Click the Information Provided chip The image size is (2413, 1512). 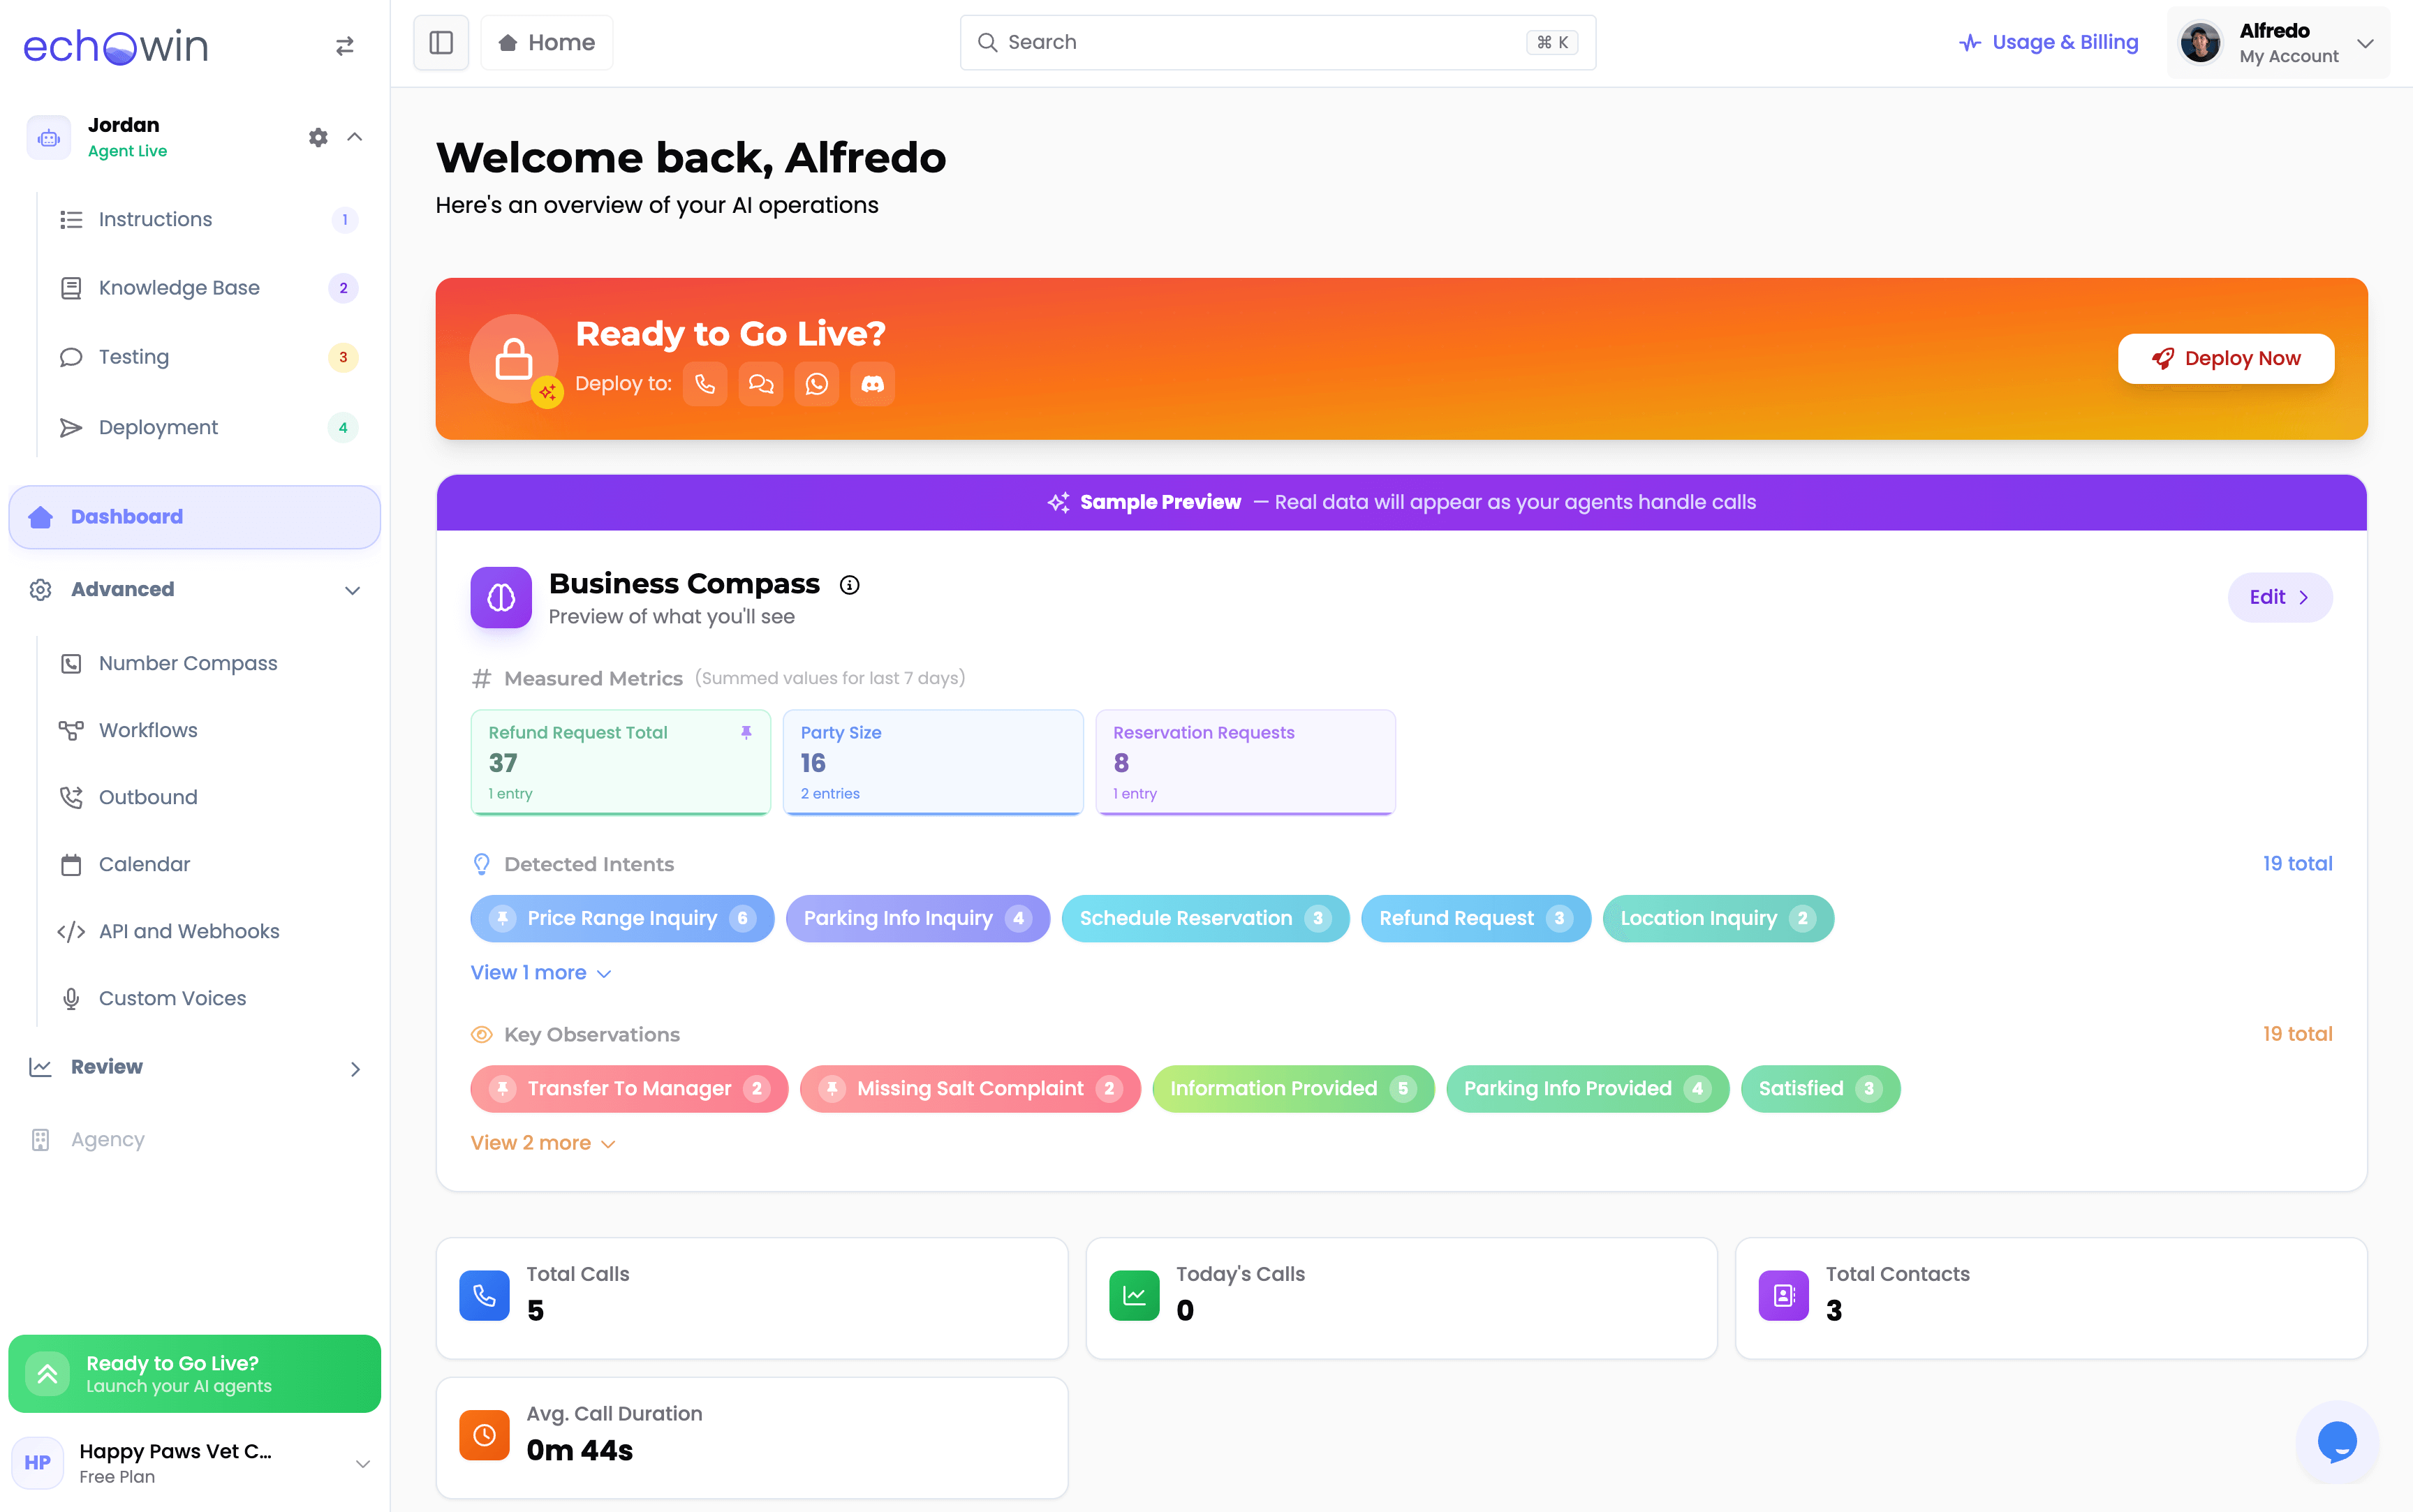point(1293,1088)
